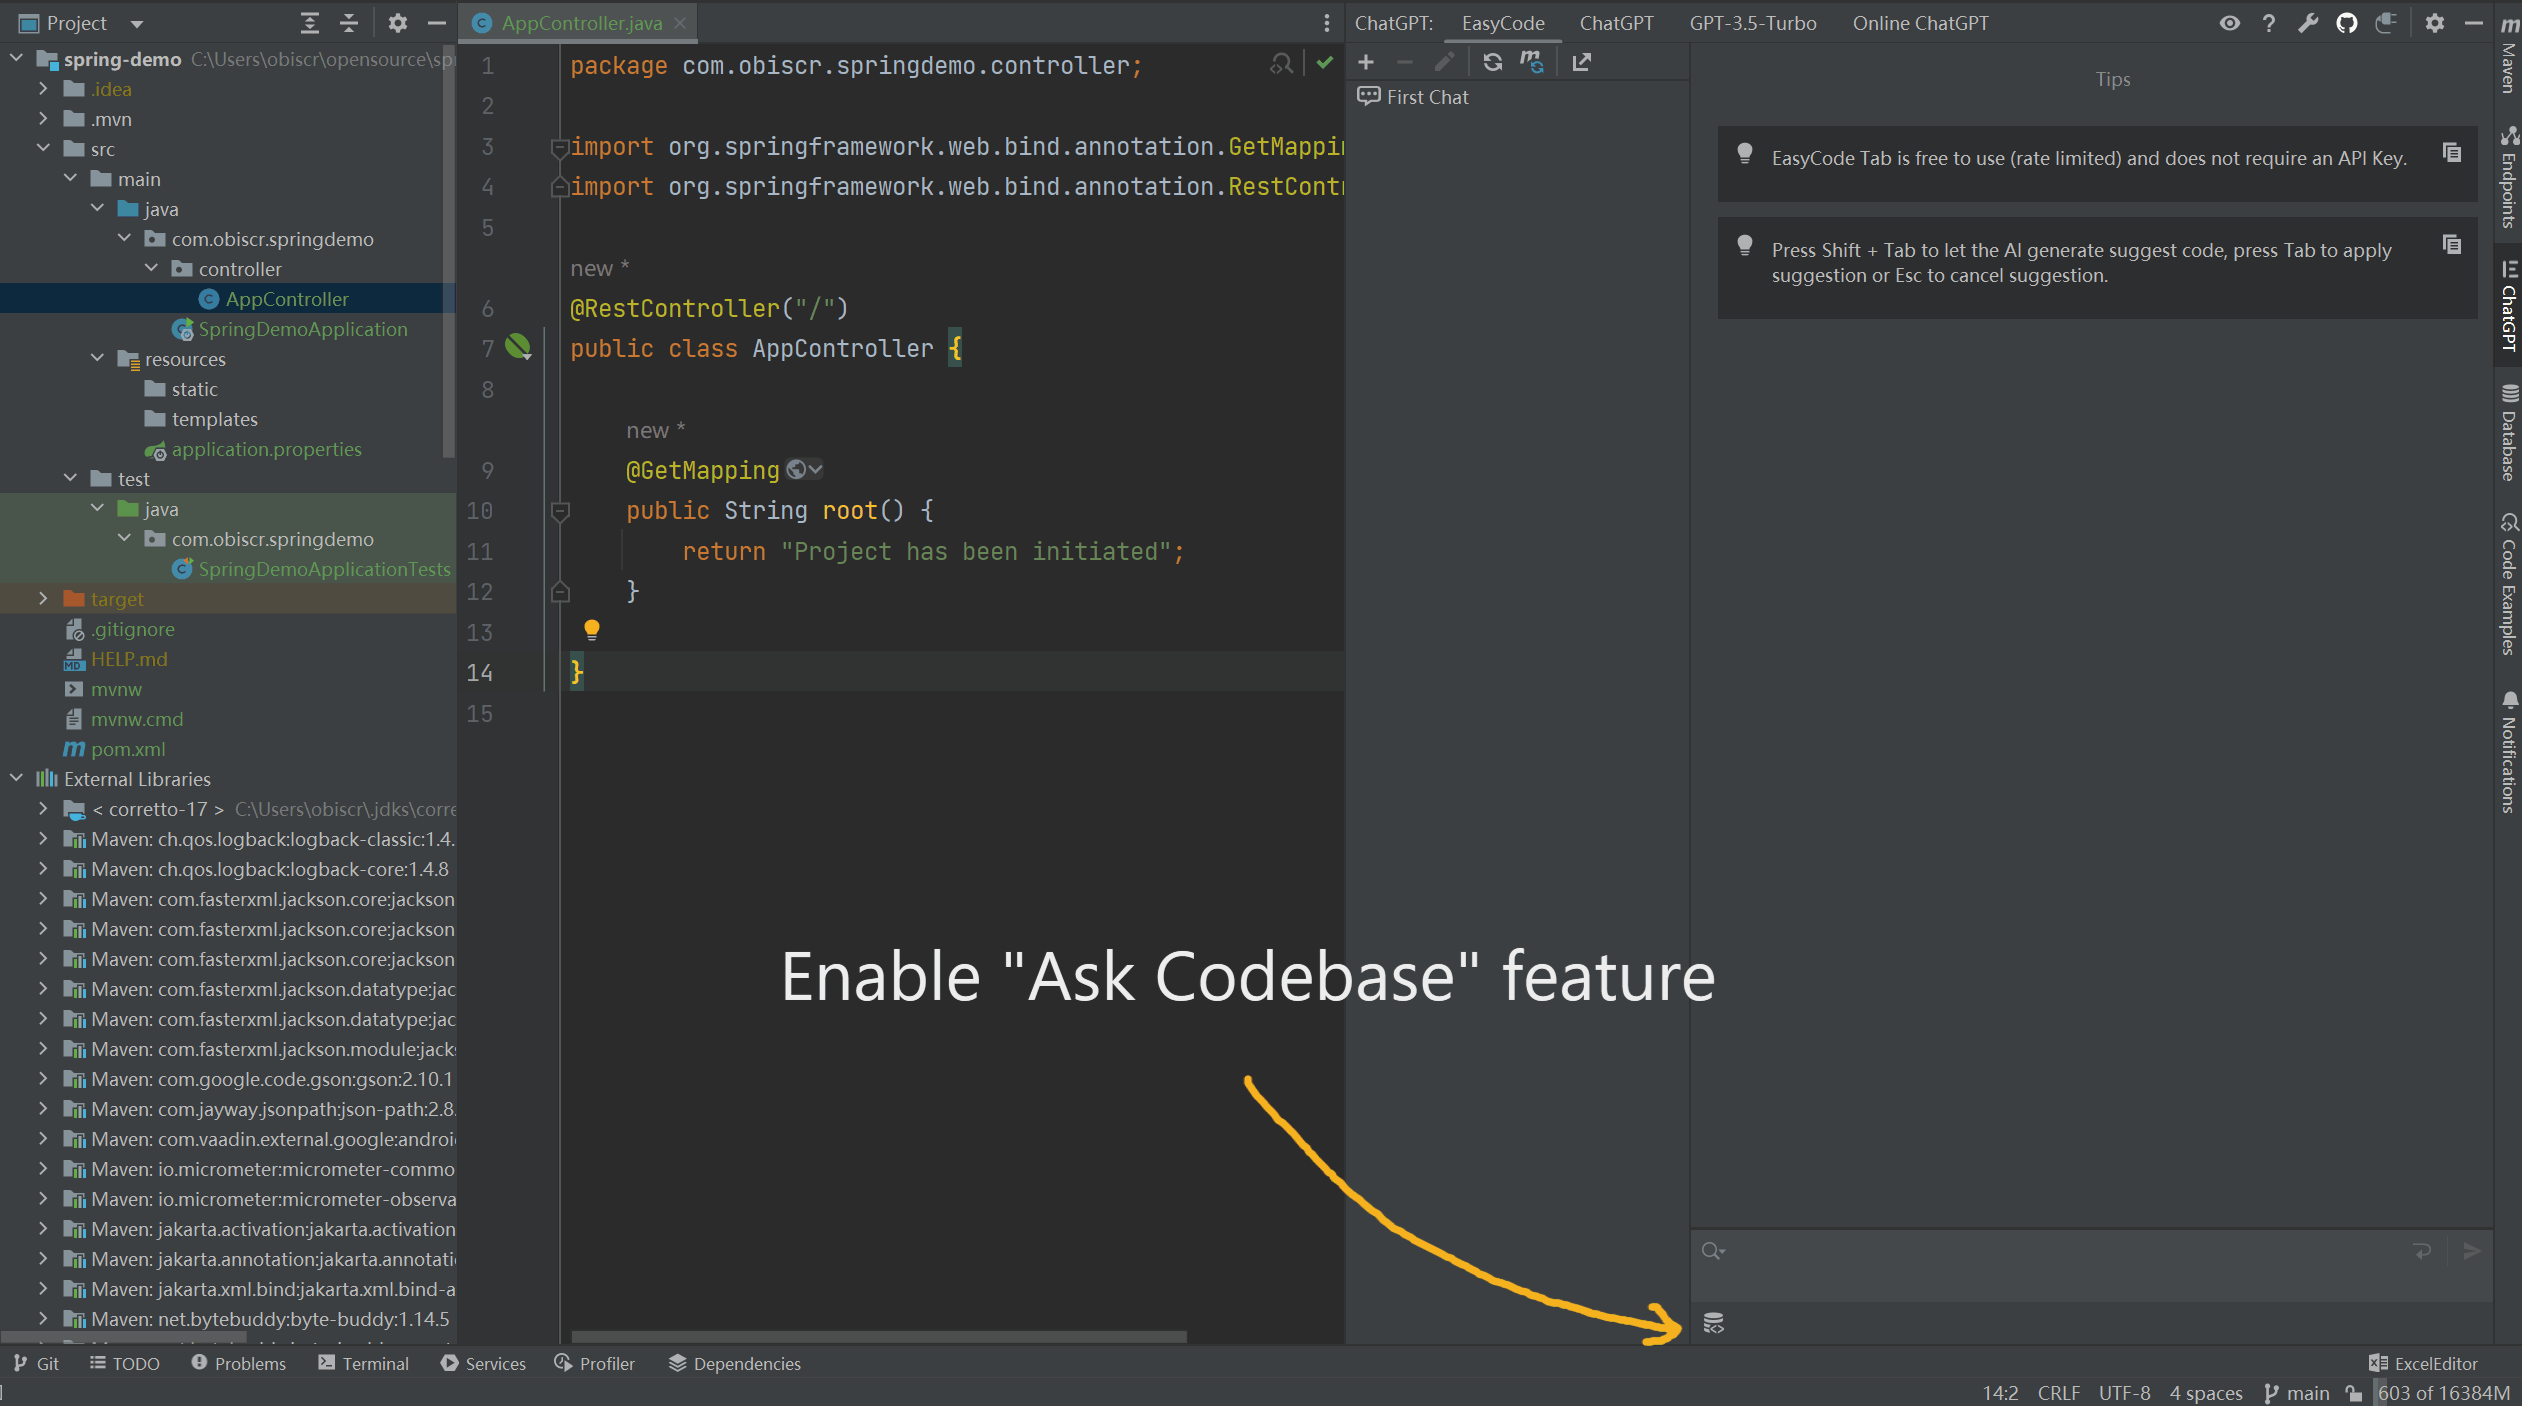Collapse the External Libraries node
Screen dimensions: 2522x1406
(16, 778)
